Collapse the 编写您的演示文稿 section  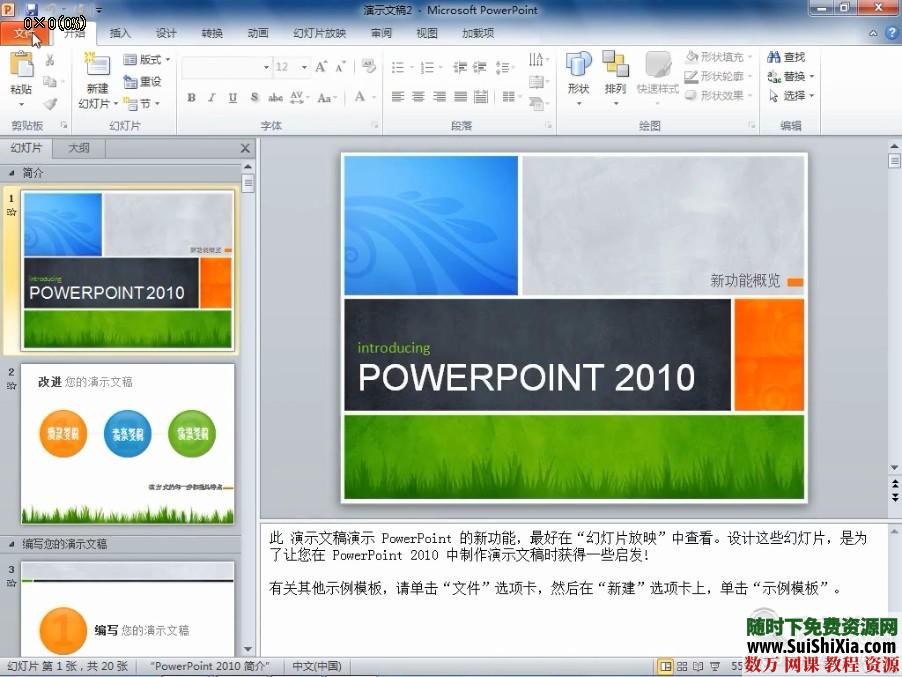tap(12, 544)
